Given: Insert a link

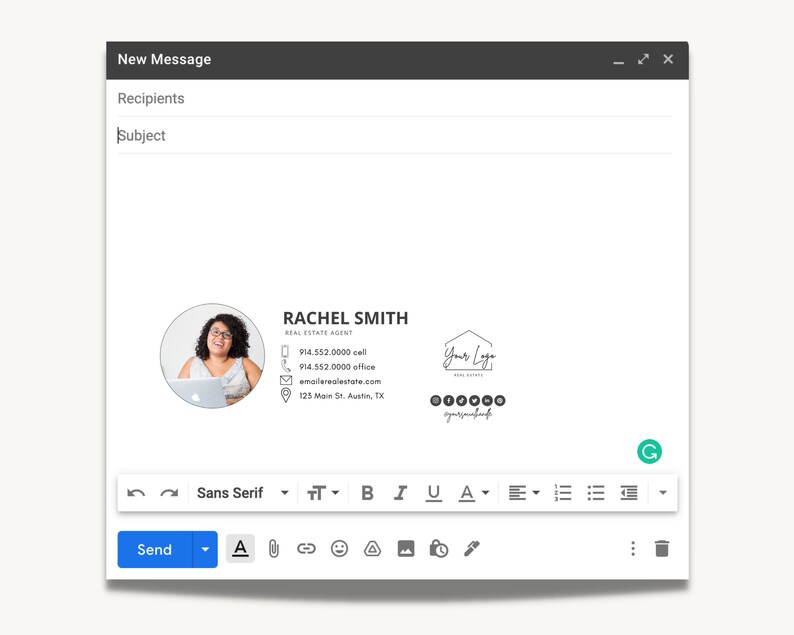Looking at the screenshot, I should click(306, 548).
